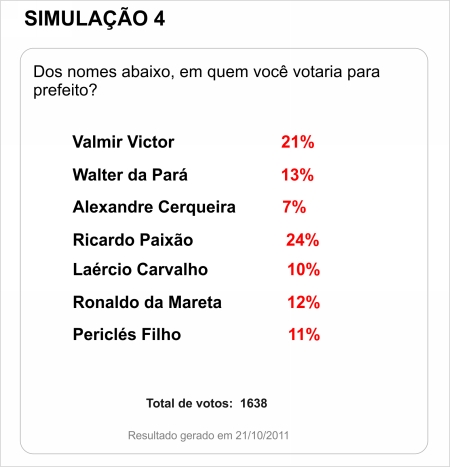Click candidate name Ronaldo da Mareta
450x467 pixels.
(x=147, y=302)
